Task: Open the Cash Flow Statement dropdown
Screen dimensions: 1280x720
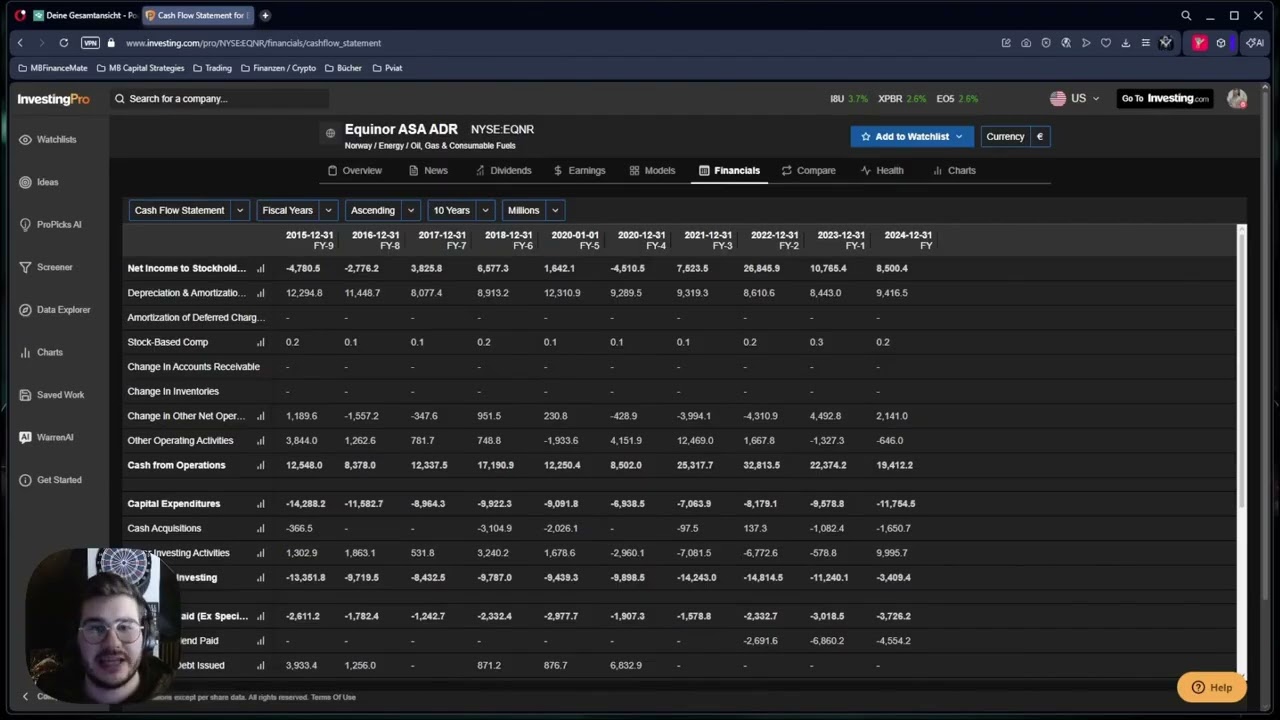Action: [x=189, y=210]
